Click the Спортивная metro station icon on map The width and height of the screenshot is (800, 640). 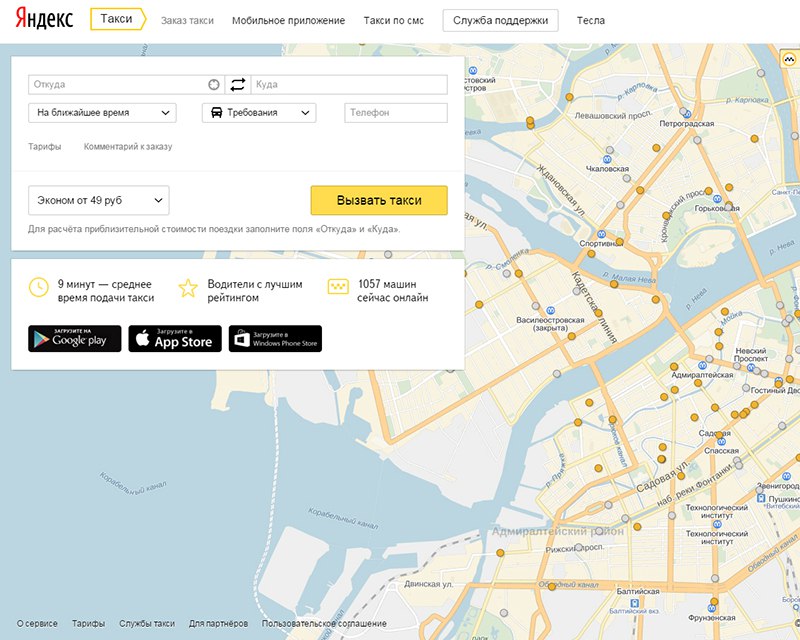click(602, 234)
